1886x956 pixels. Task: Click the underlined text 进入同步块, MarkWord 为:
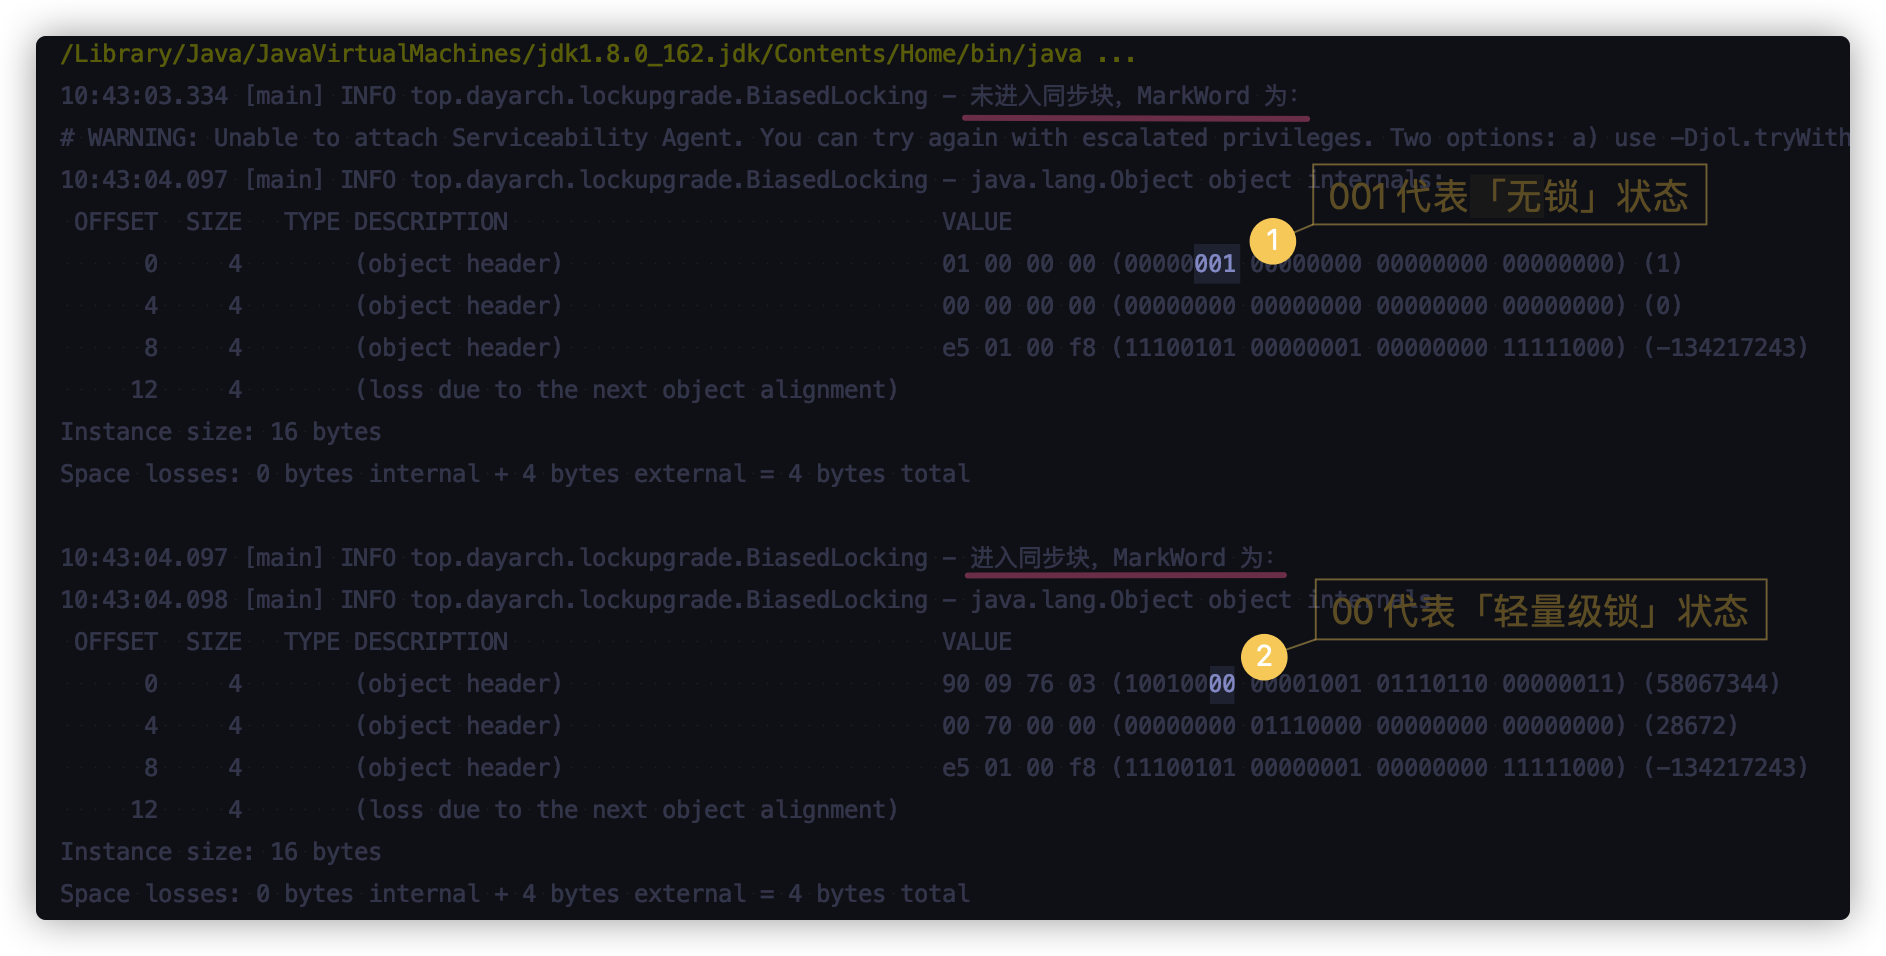click(x=1122, y=558)
